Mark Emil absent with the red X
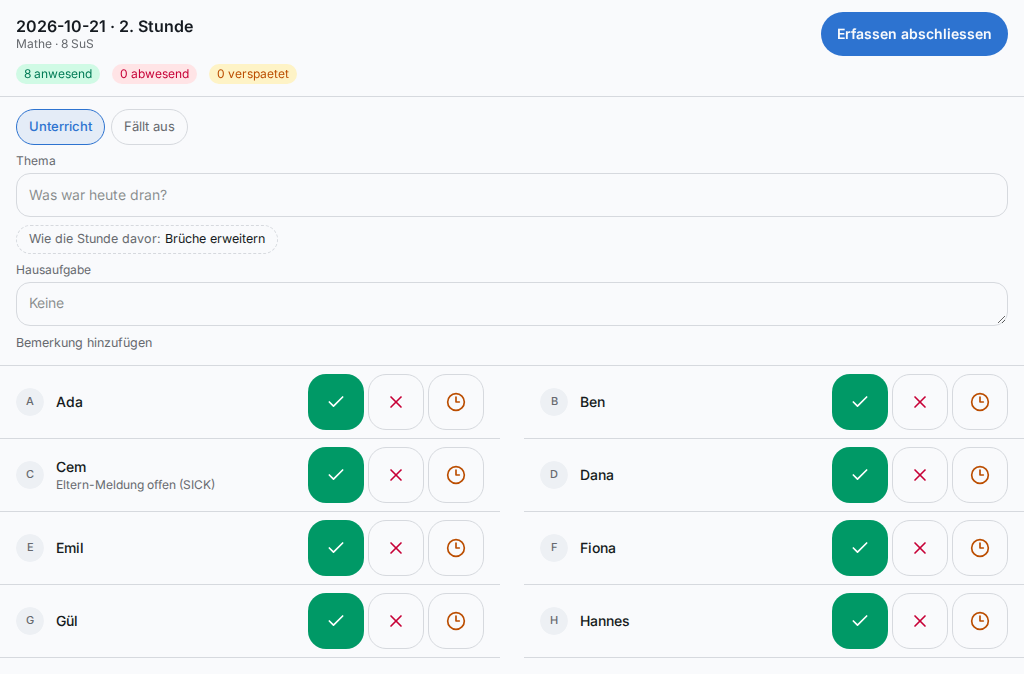 pyautogui.click(x=396, y=548)
